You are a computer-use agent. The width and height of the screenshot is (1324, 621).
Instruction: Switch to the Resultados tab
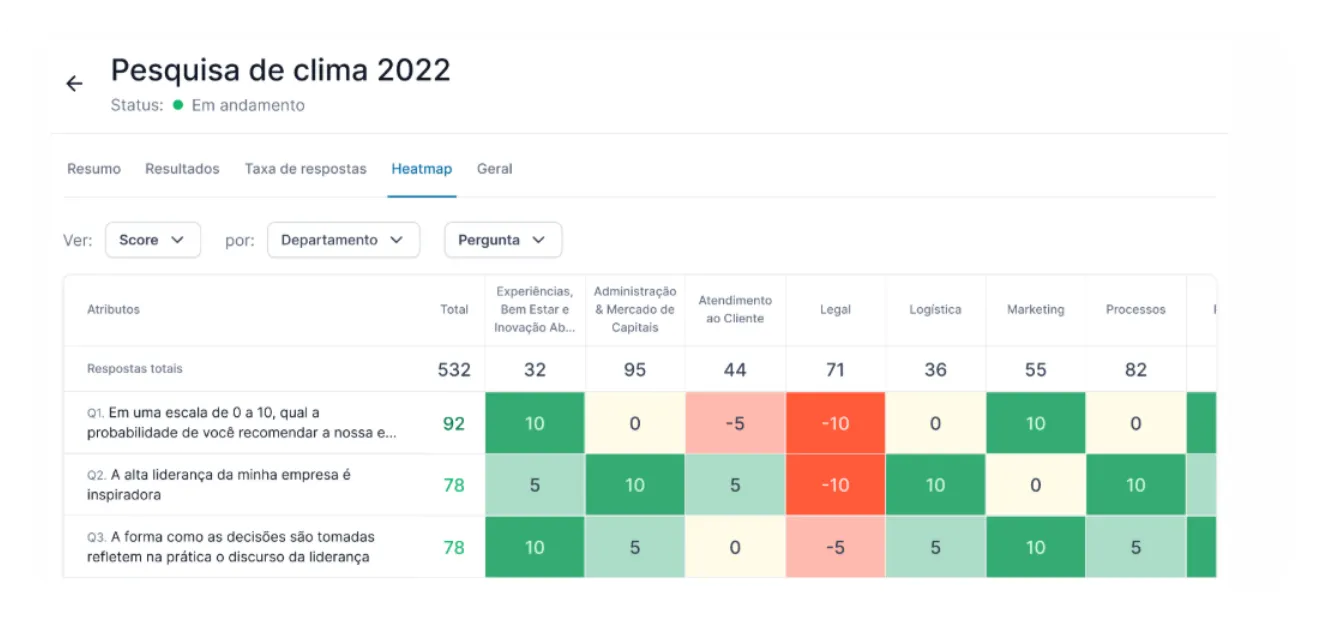point(182,169)
